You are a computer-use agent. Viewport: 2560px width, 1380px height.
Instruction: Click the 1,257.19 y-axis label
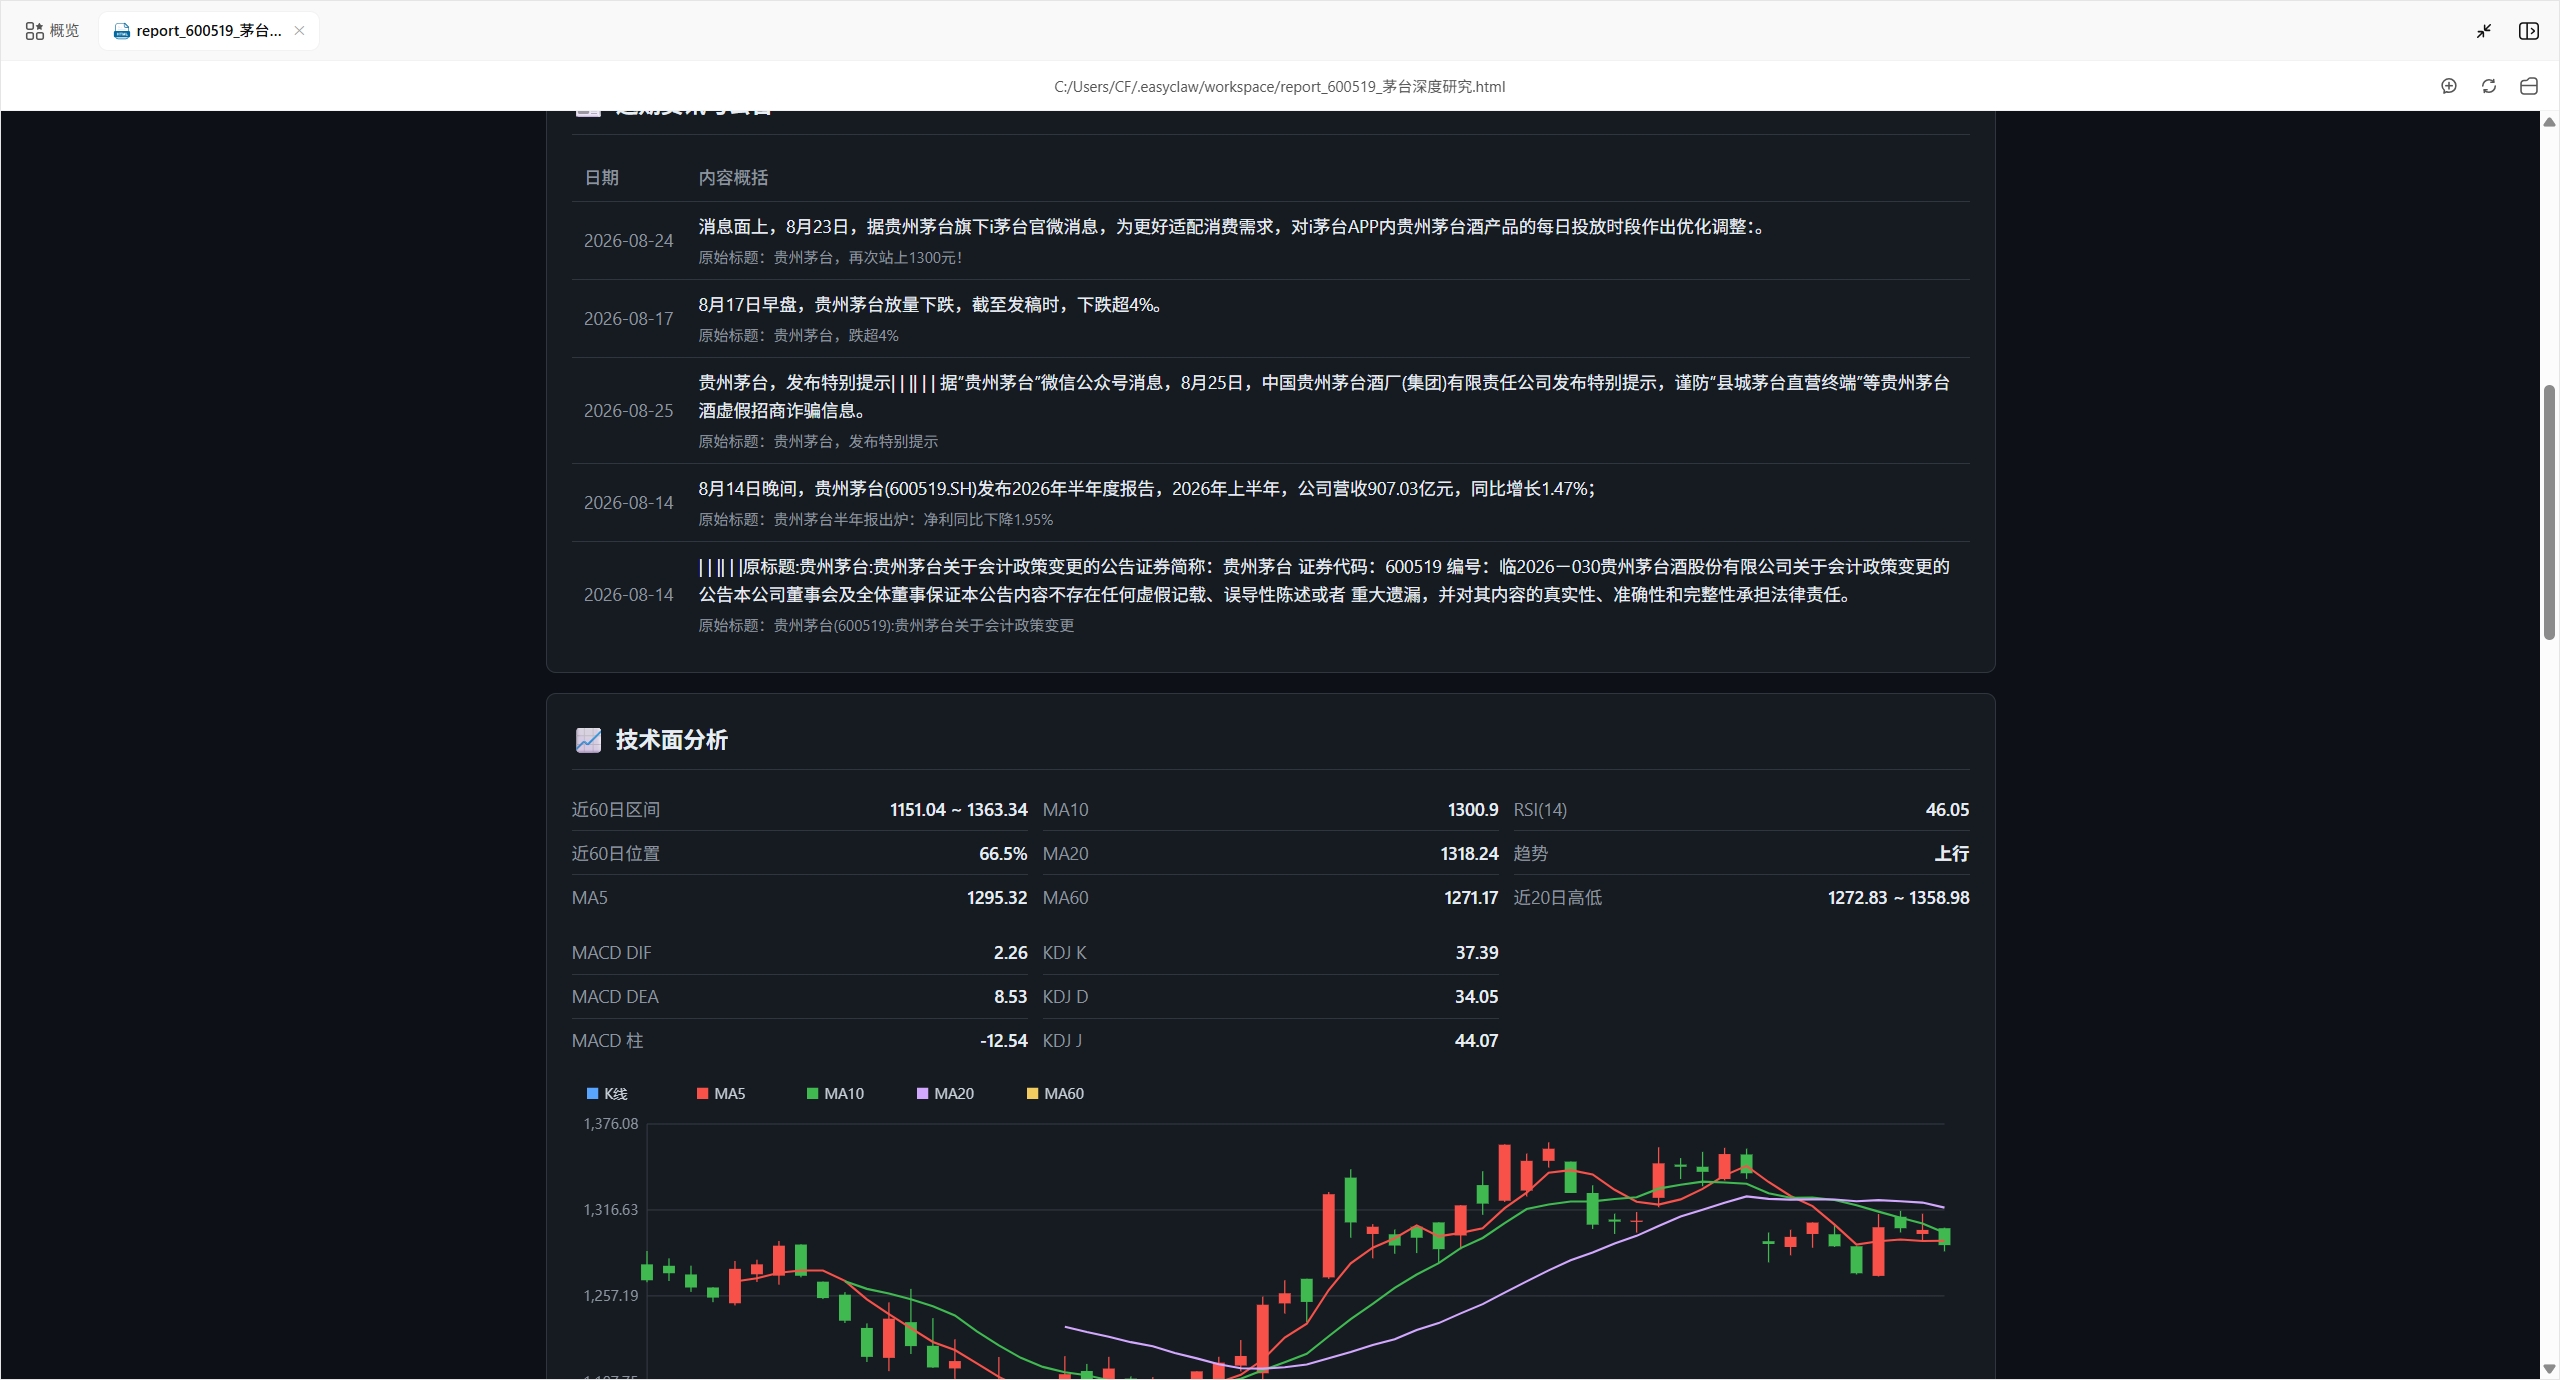pyautogui.click(x=610, y=1296)
